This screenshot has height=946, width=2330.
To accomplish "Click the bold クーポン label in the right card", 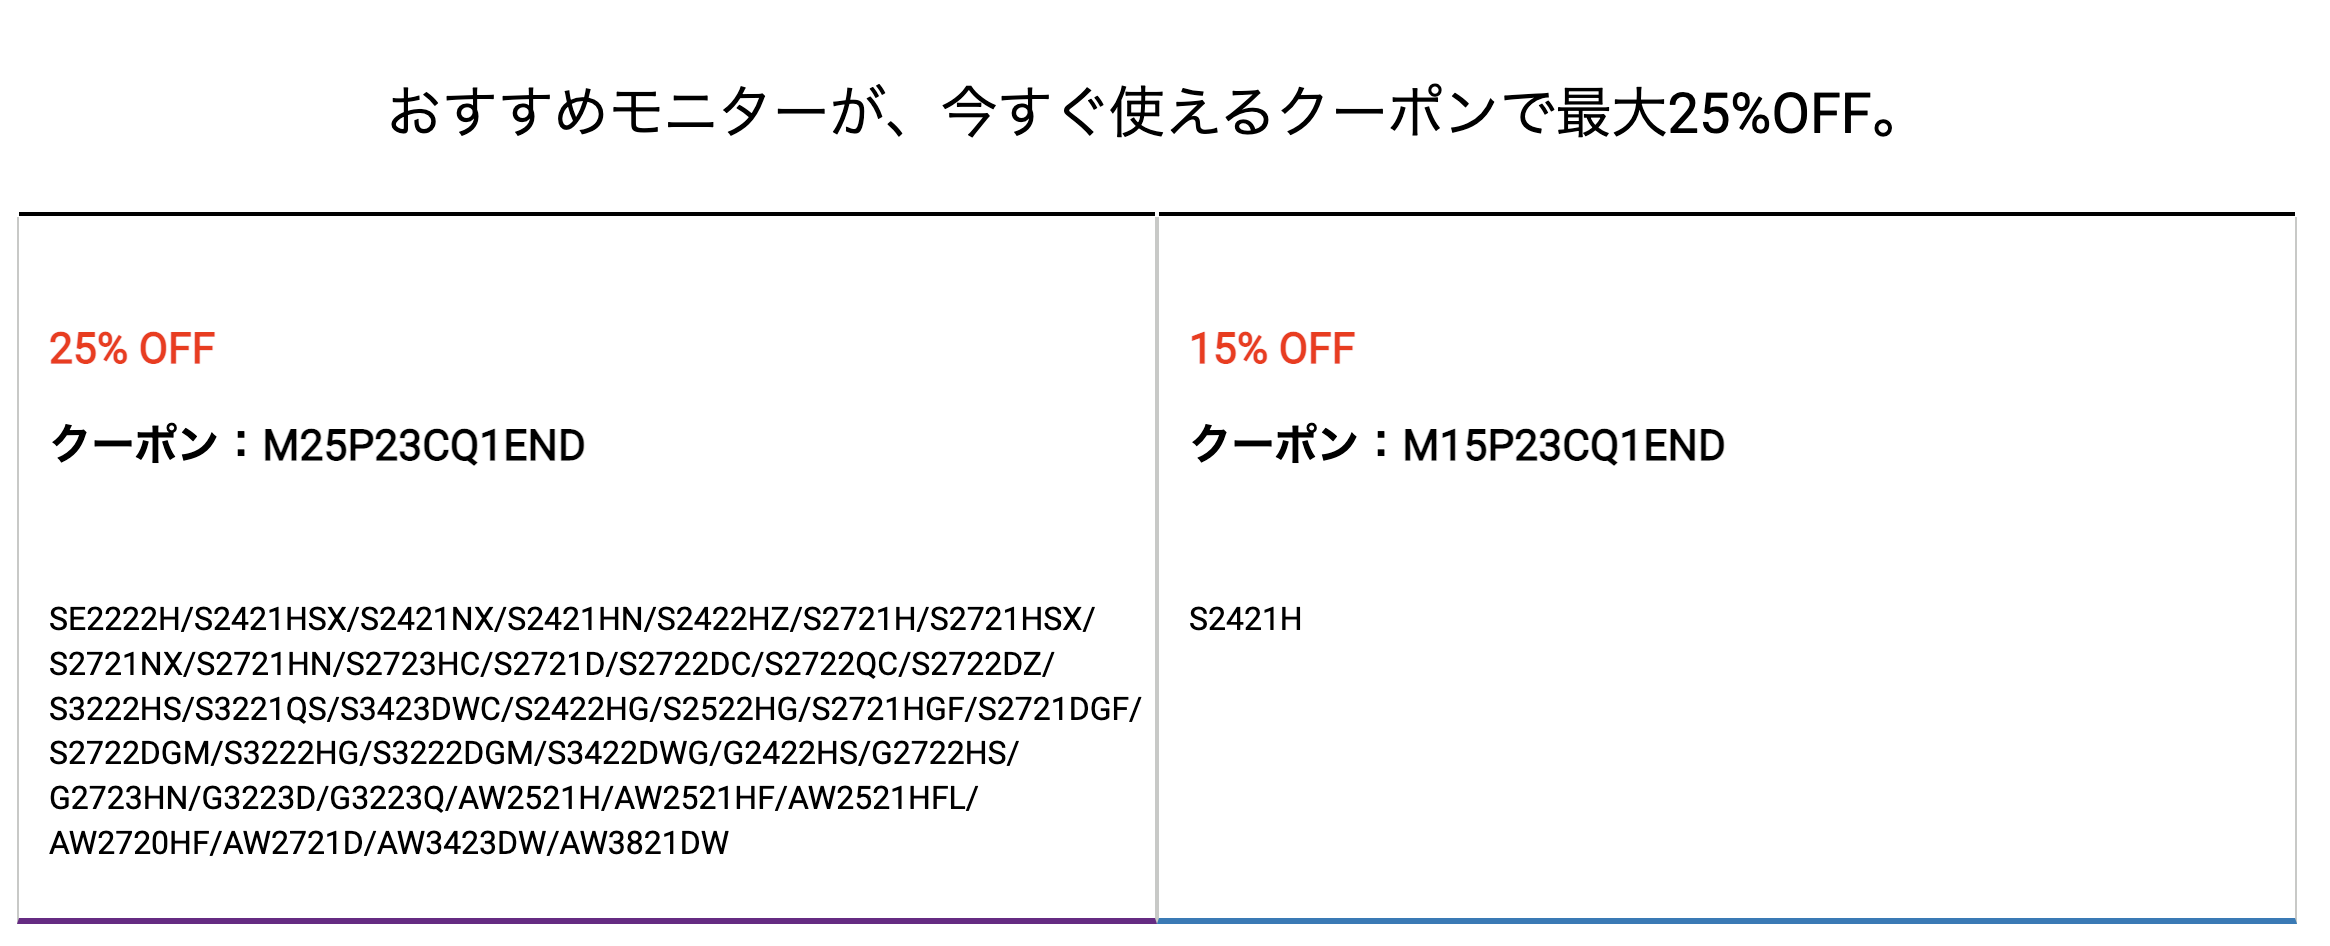I will (x=1273, y=444).
